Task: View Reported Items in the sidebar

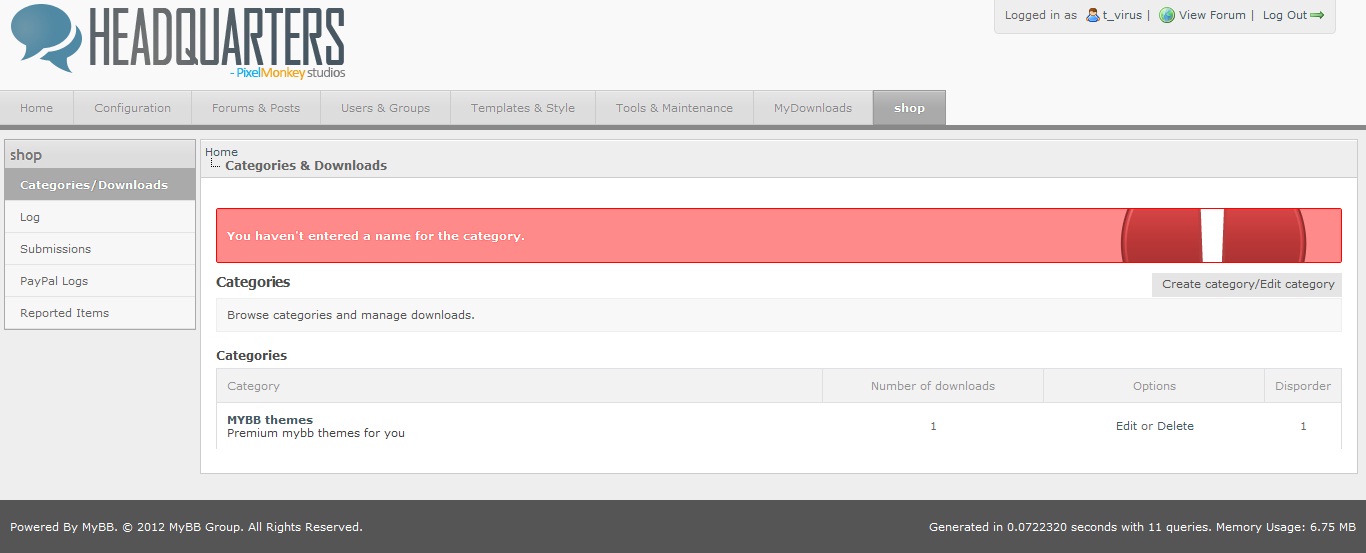Action: [64, 313]
